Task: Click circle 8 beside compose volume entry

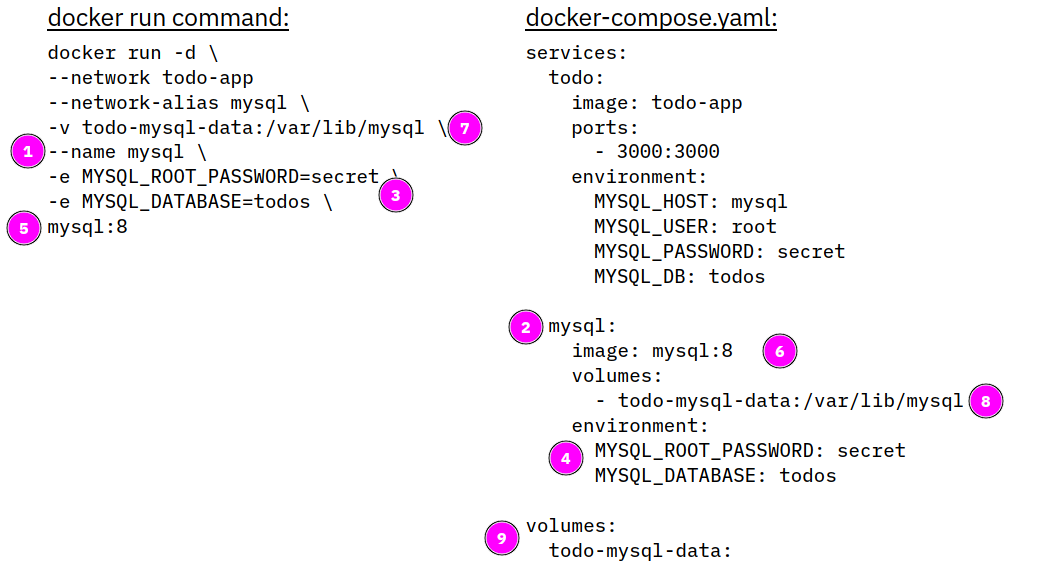Action: pos(985,401)
